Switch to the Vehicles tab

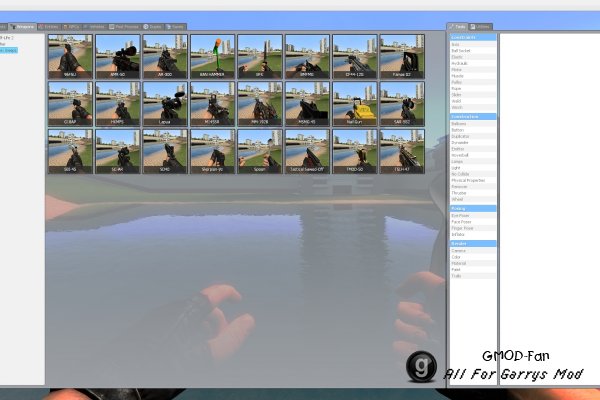click(94, 27)
